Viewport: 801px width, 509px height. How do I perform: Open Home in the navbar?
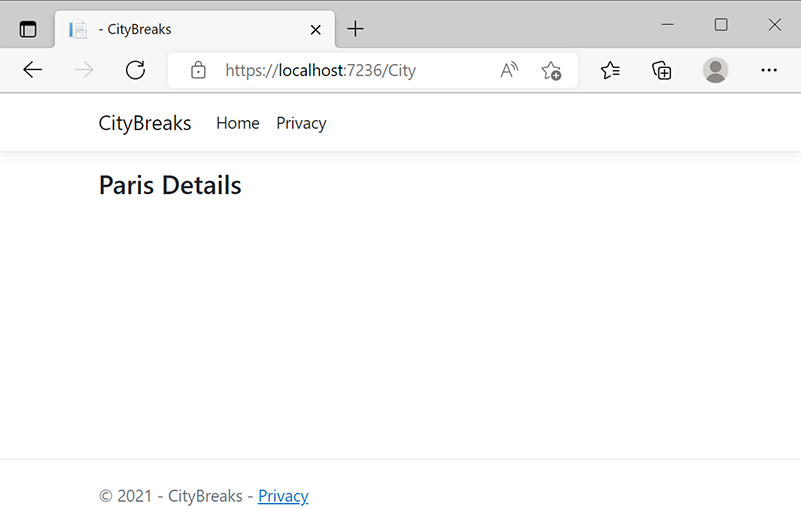click(x=238, y=123)
